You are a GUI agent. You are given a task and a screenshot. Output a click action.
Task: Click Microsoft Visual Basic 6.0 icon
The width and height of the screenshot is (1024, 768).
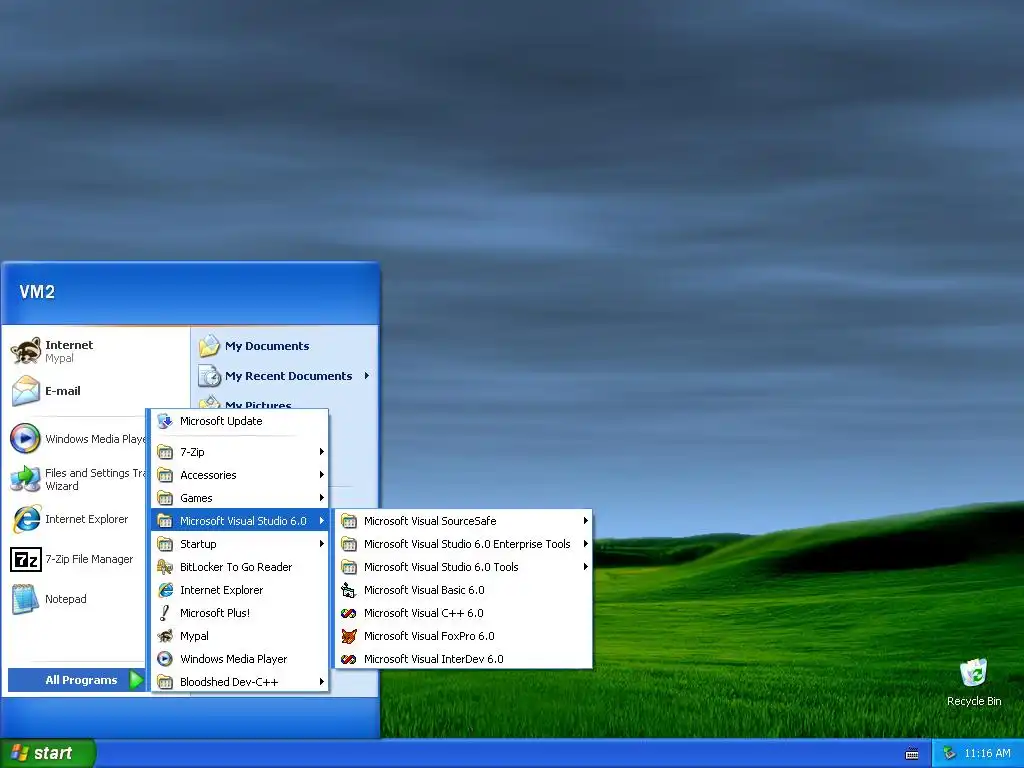pyautogui.click(x=349, y=590)
